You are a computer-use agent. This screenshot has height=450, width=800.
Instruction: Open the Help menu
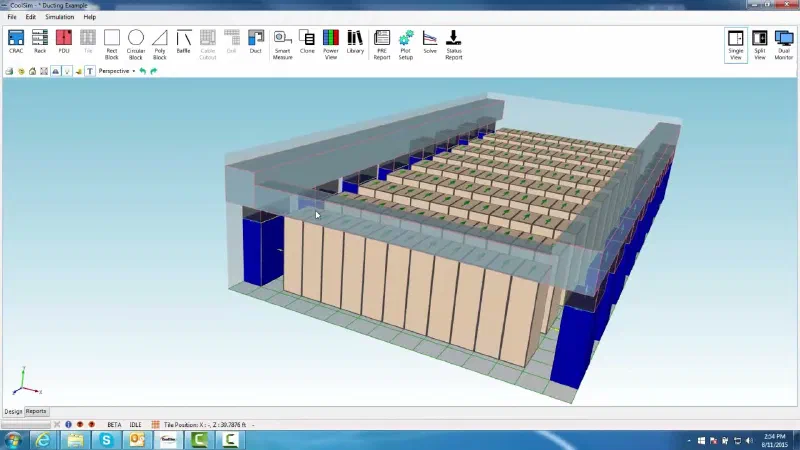click(x=90, y=17)
